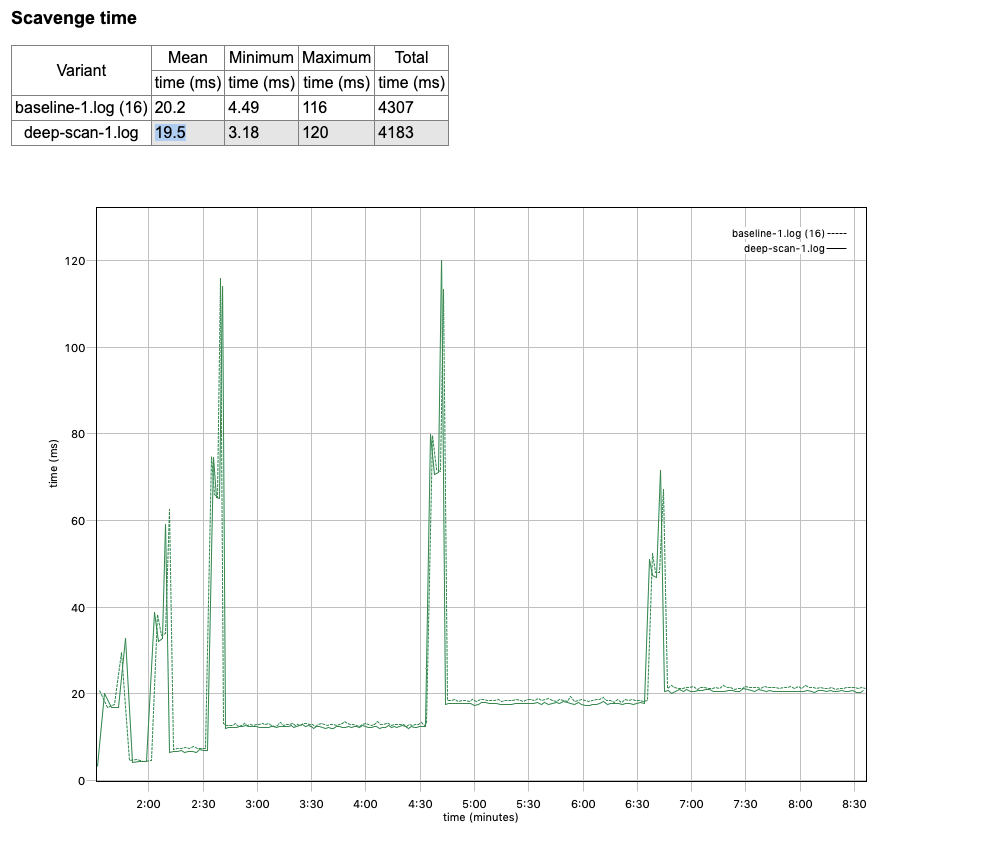Select the 'deep-scan-1.log' row label
Viewport: 983px width, 842px height.
pyautogui.click(x=81, y=133)
